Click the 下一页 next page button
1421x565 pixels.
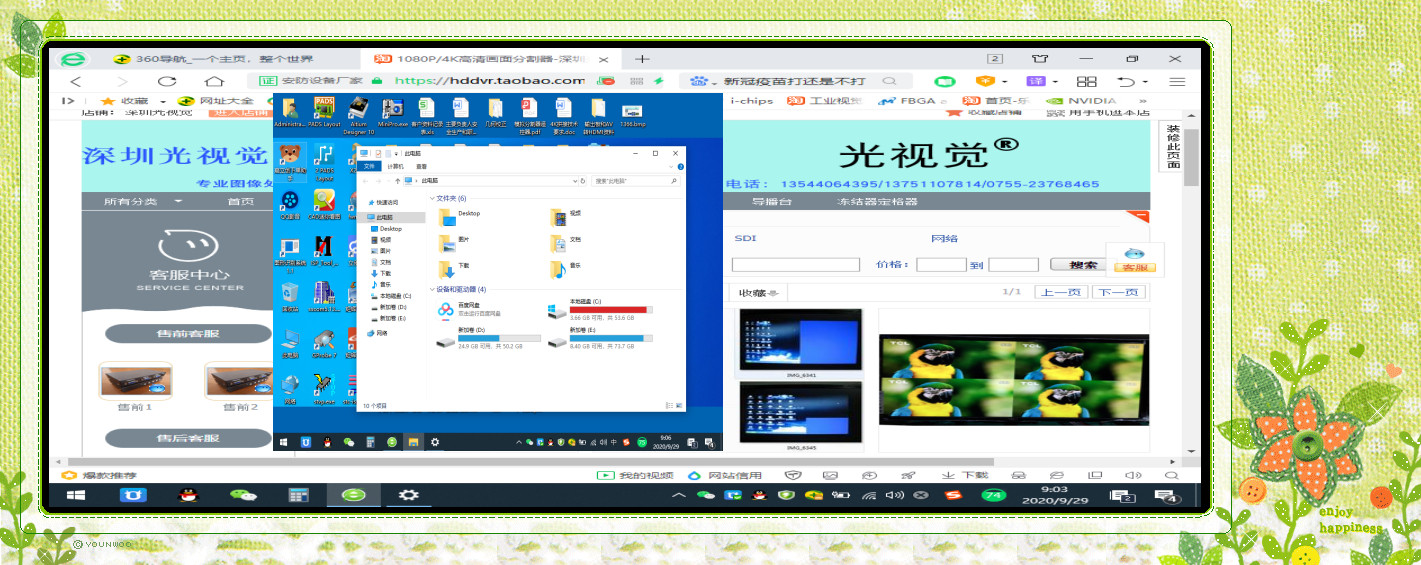click(x=1117, y=292)
